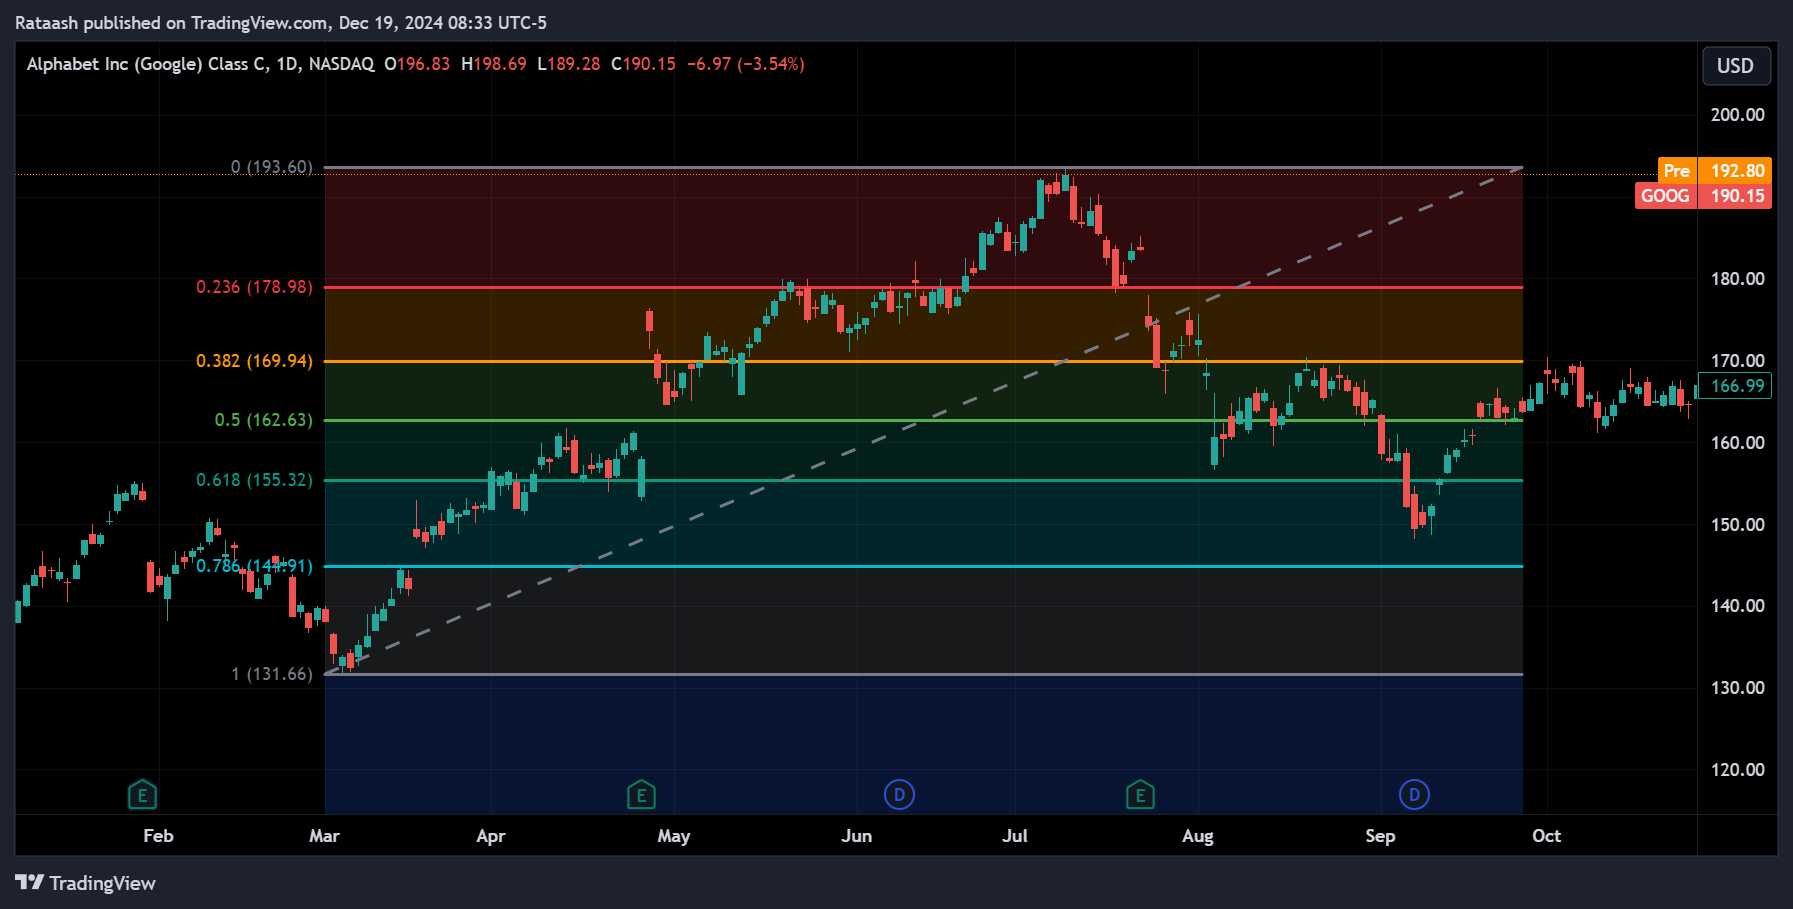The image size is (1793, 909).
Task: Select the 1 (131.66) Fibonacci label
Action: (x=272, y=674)
